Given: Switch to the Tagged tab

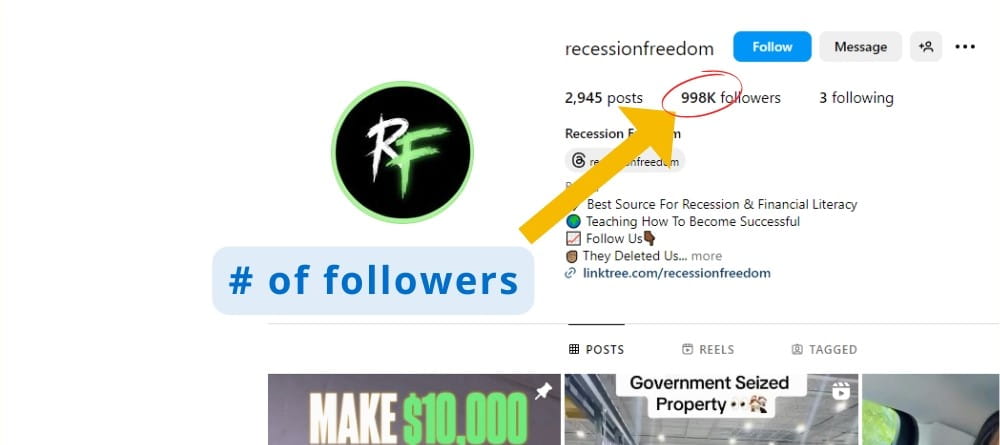Looking at the screenshot, I should 824,349.
